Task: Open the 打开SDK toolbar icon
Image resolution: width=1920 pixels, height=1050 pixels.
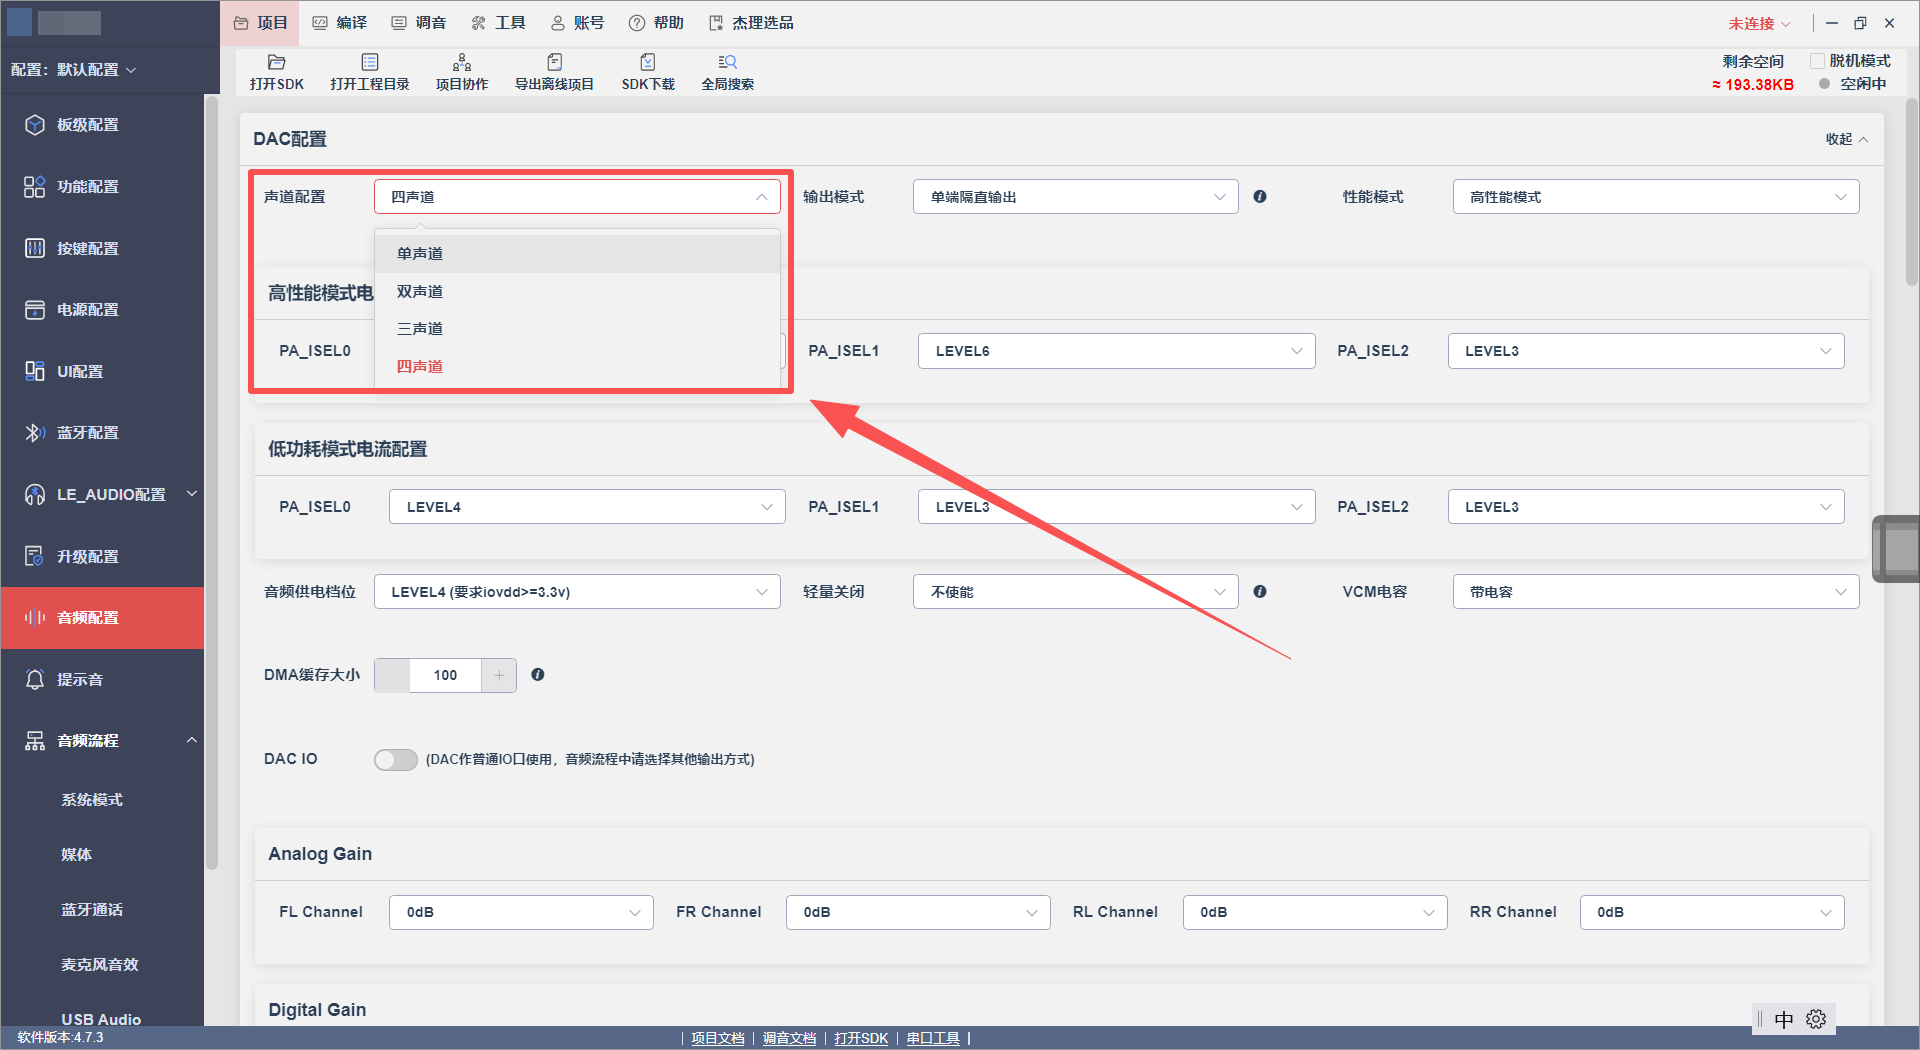Action: coord(277,72)
